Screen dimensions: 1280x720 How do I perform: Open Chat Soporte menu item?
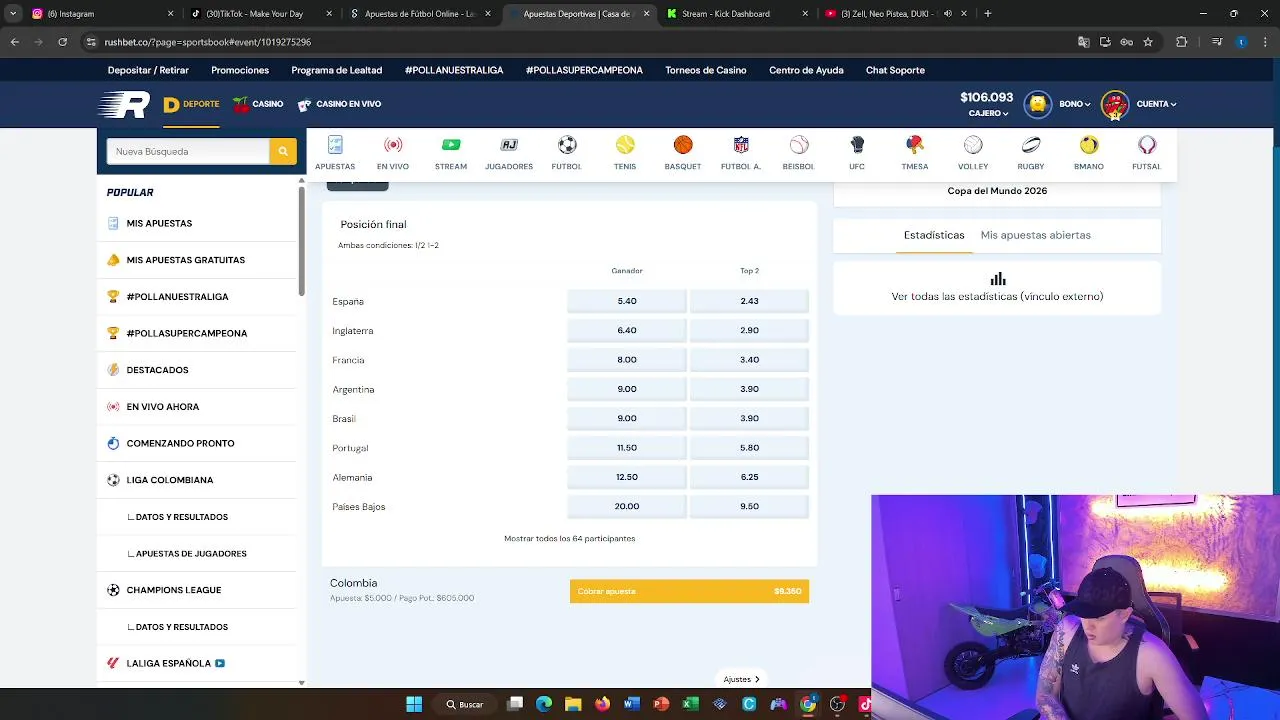[x=895, y=70]
